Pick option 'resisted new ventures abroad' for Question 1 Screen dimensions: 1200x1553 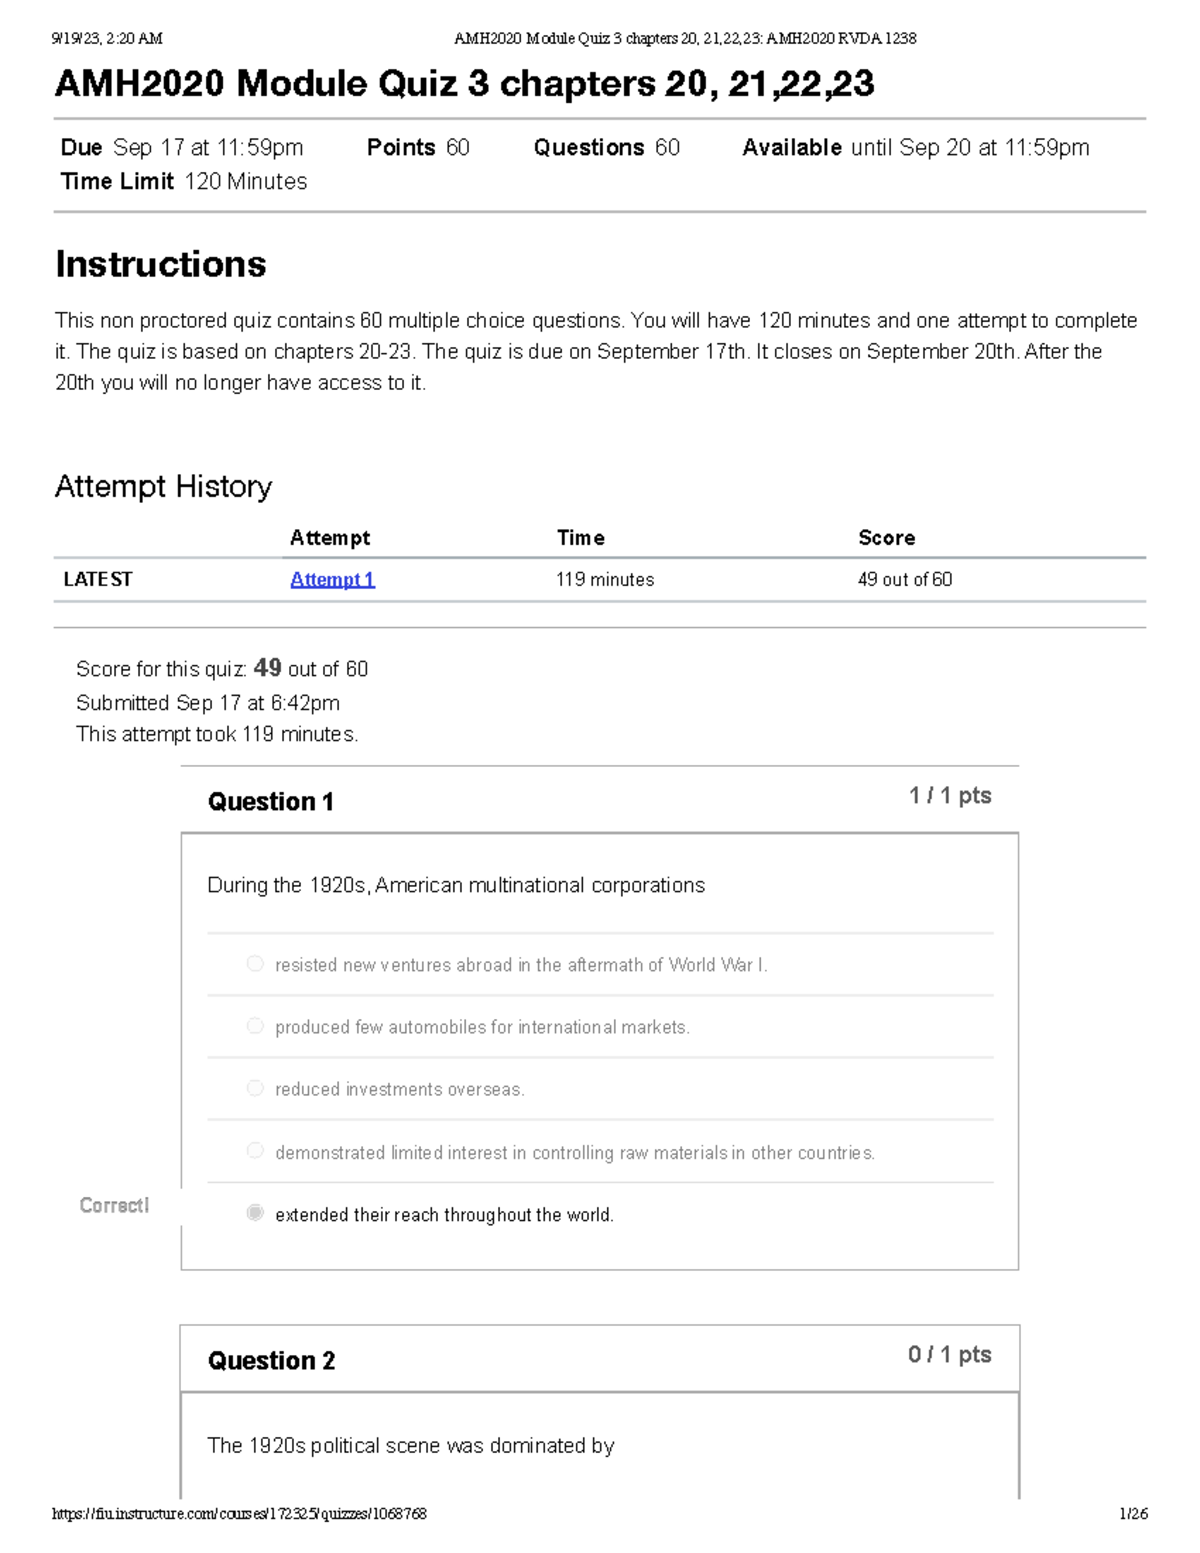coord(254,963)
